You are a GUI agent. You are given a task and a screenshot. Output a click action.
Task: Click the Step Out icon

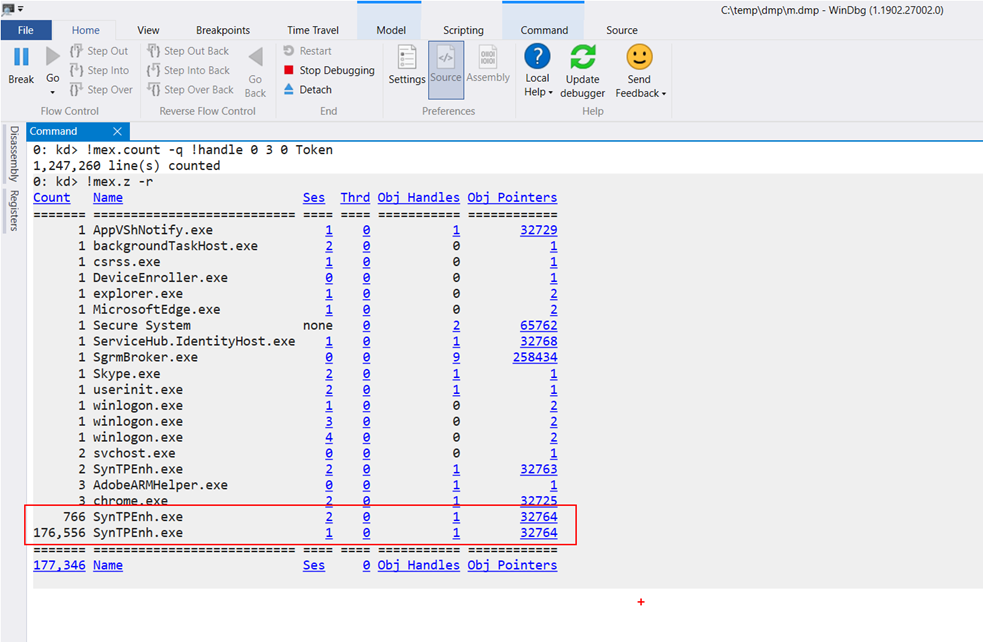[76, 51]
